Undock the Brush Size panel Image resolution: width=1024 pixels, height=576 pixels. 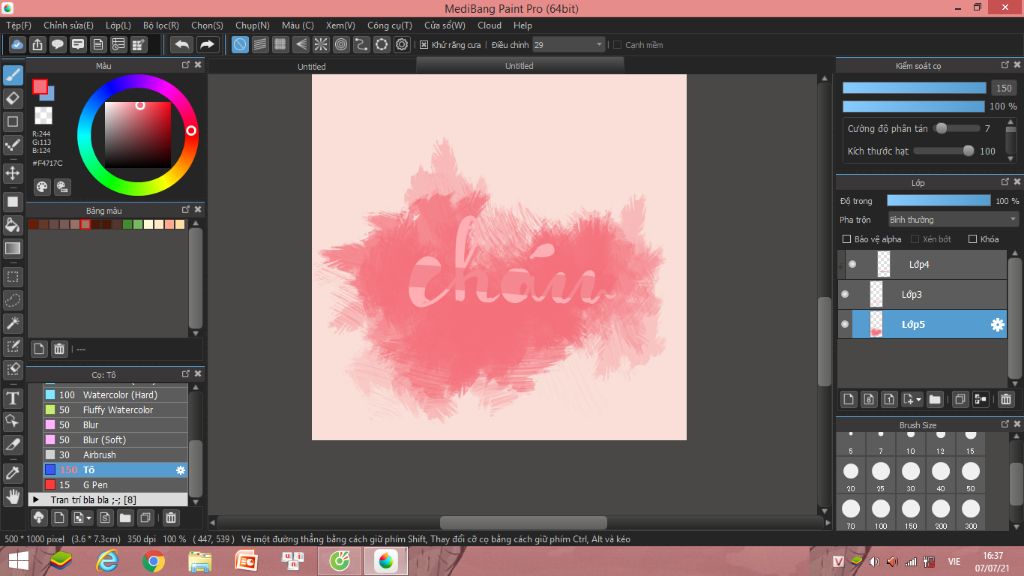click(x=1004, y=424)
